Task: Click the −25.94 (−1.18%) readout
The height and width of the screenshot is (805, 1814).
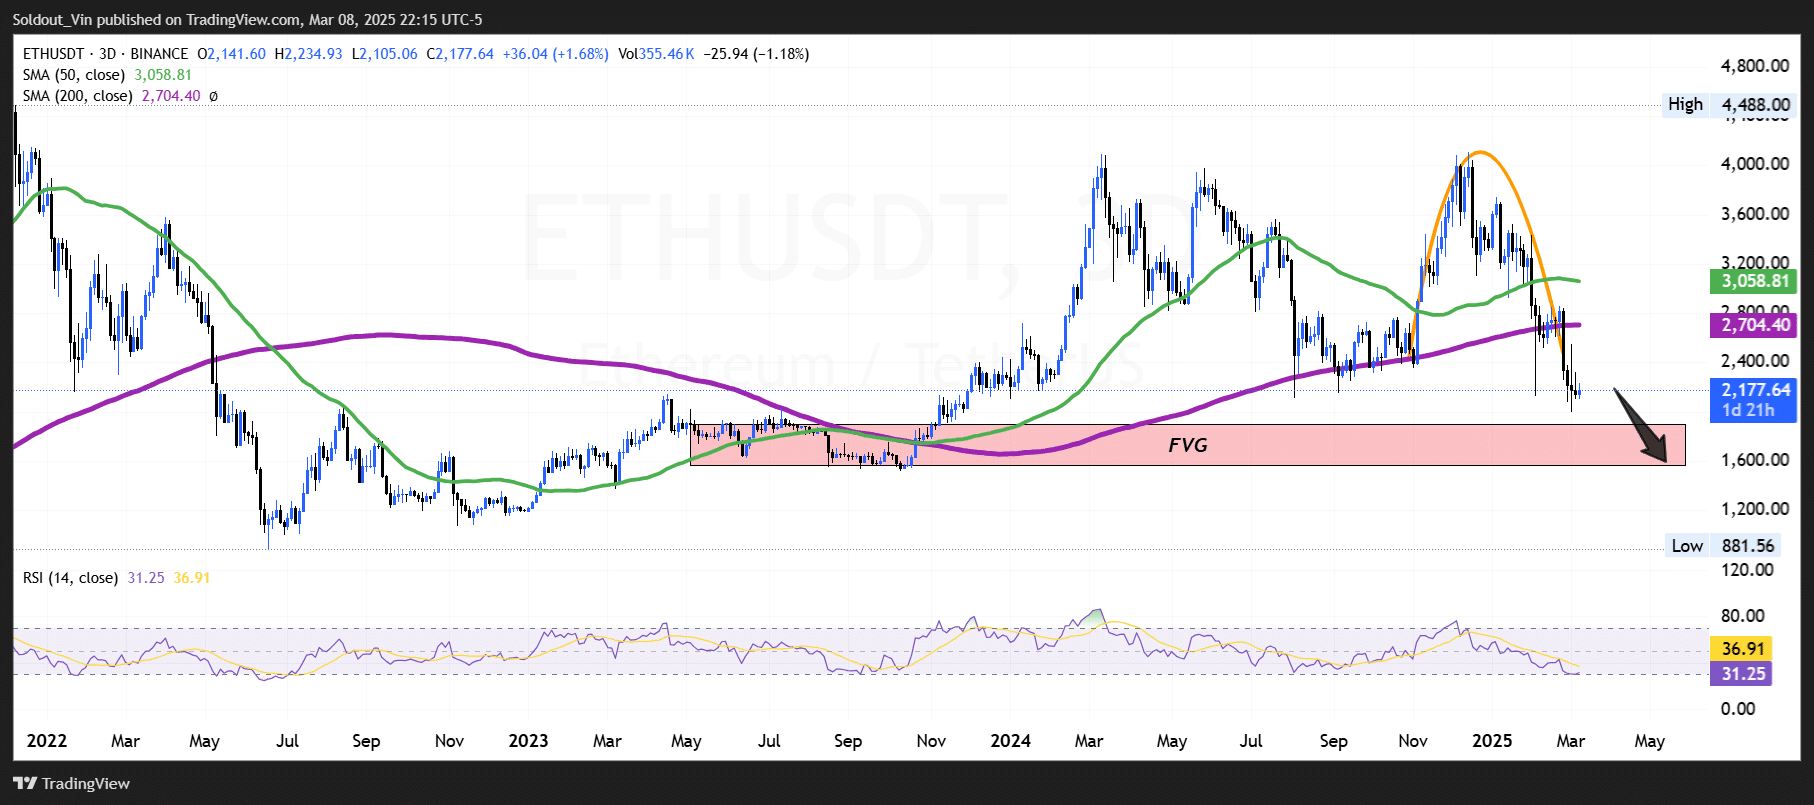Action: click(757, 54)
